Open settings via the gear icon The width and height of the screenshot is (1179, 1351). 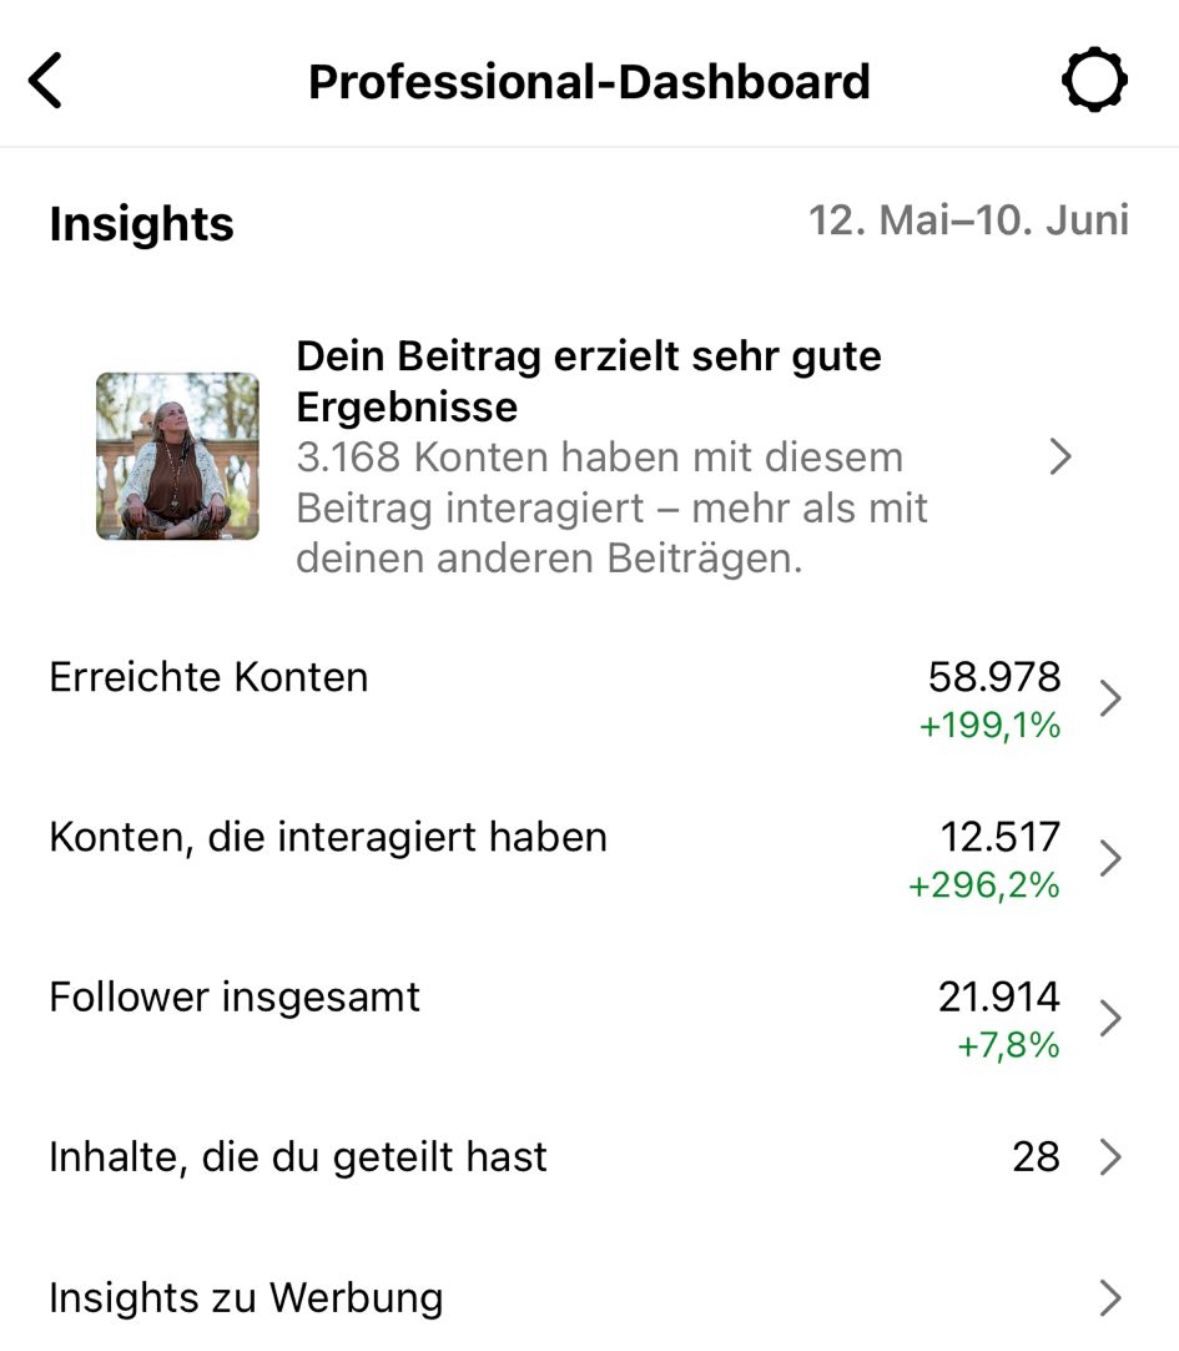1094,80
